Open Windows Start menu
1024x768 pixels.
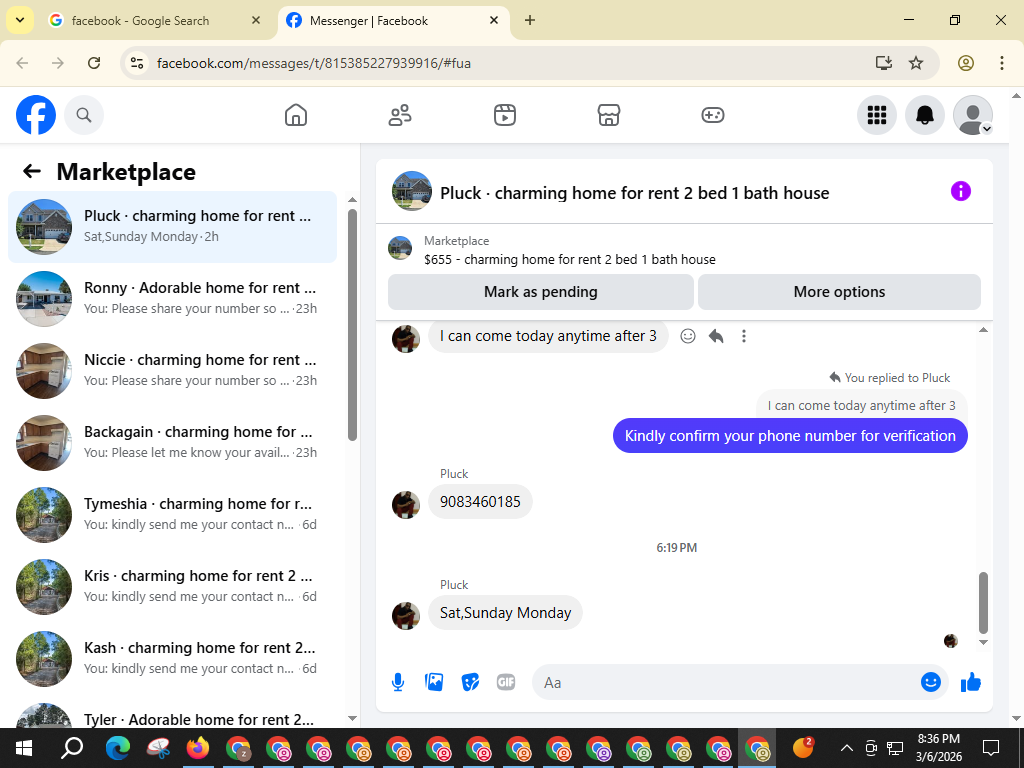[x=24, y=748]
